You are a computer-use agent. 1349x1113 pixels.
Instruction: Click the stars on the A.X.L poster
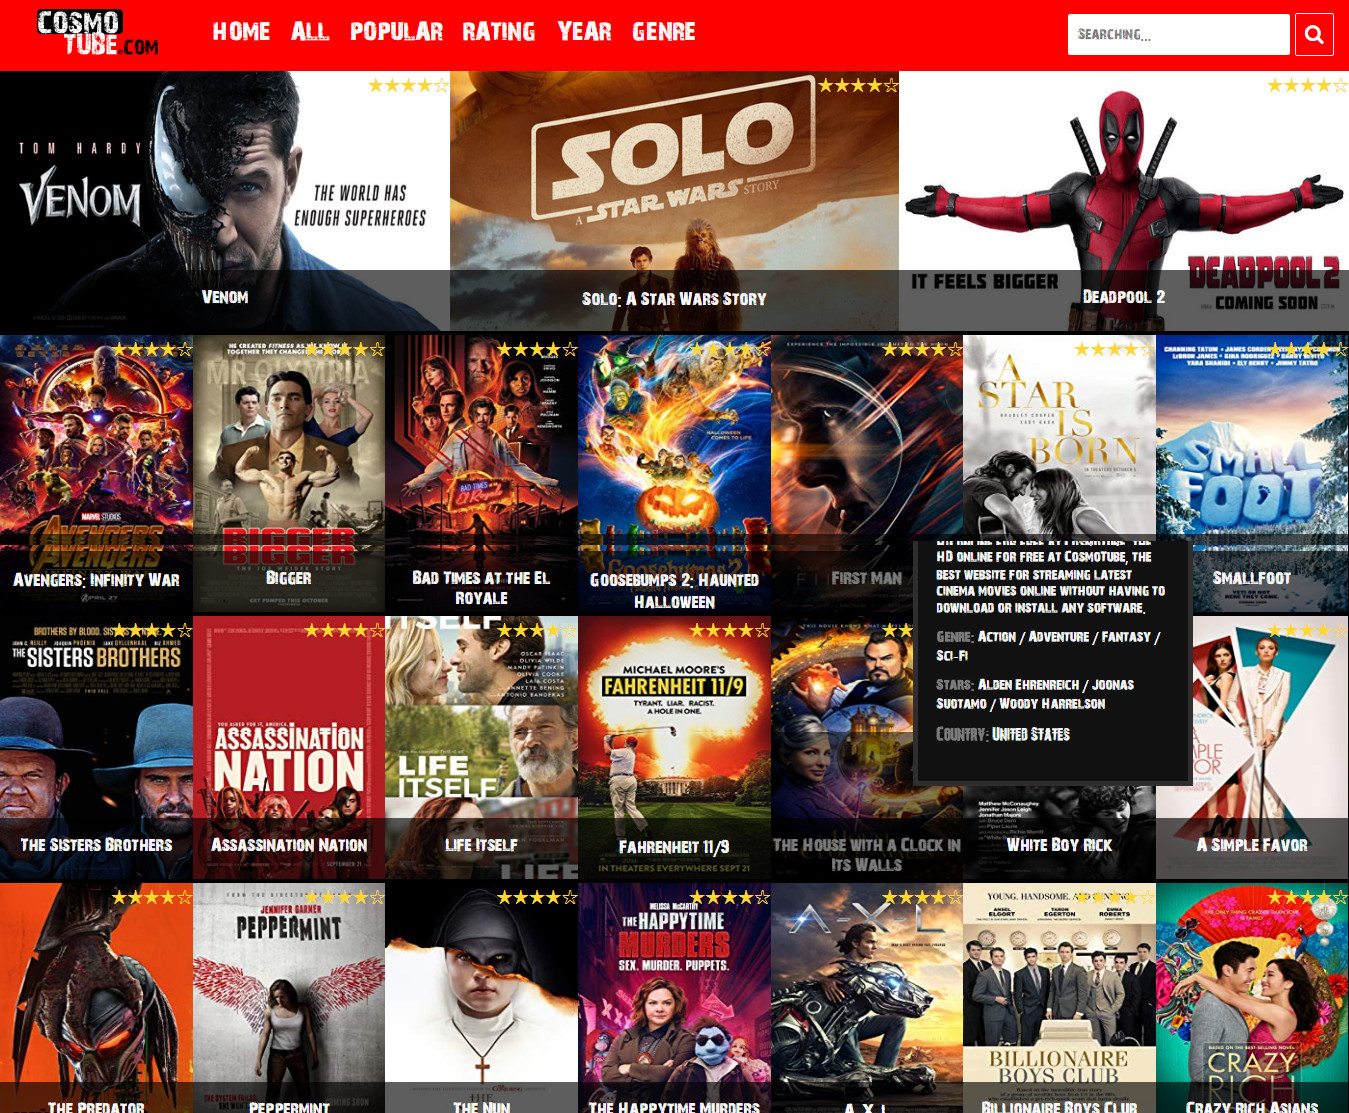tap(922, 898)
